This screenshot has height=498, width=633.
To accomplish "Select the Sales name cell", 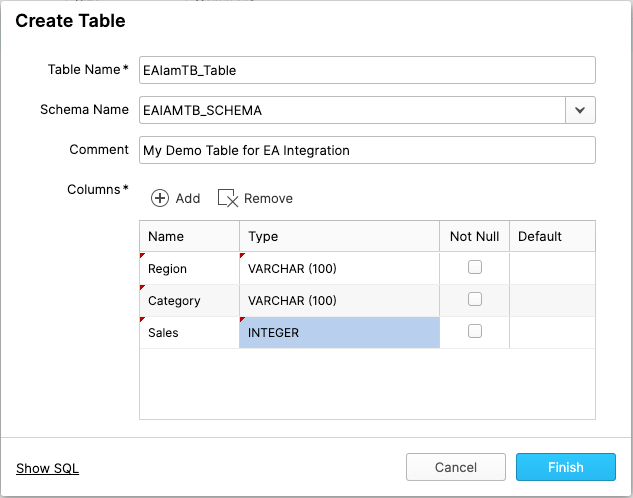I will pyautogui.click(x=189, y=333).
